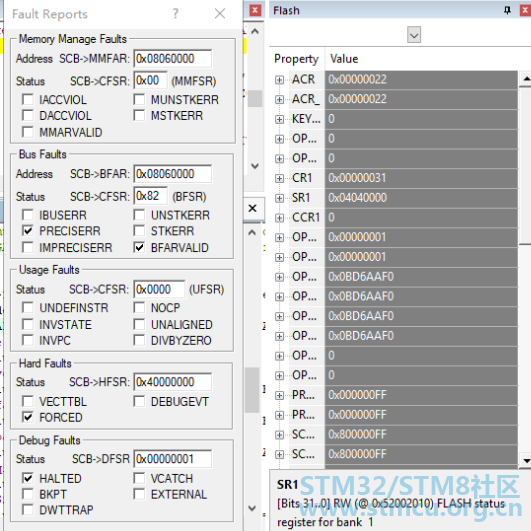Select ACR value 0x00000022
The image size is (531, 531).
[x=421, y=80]
